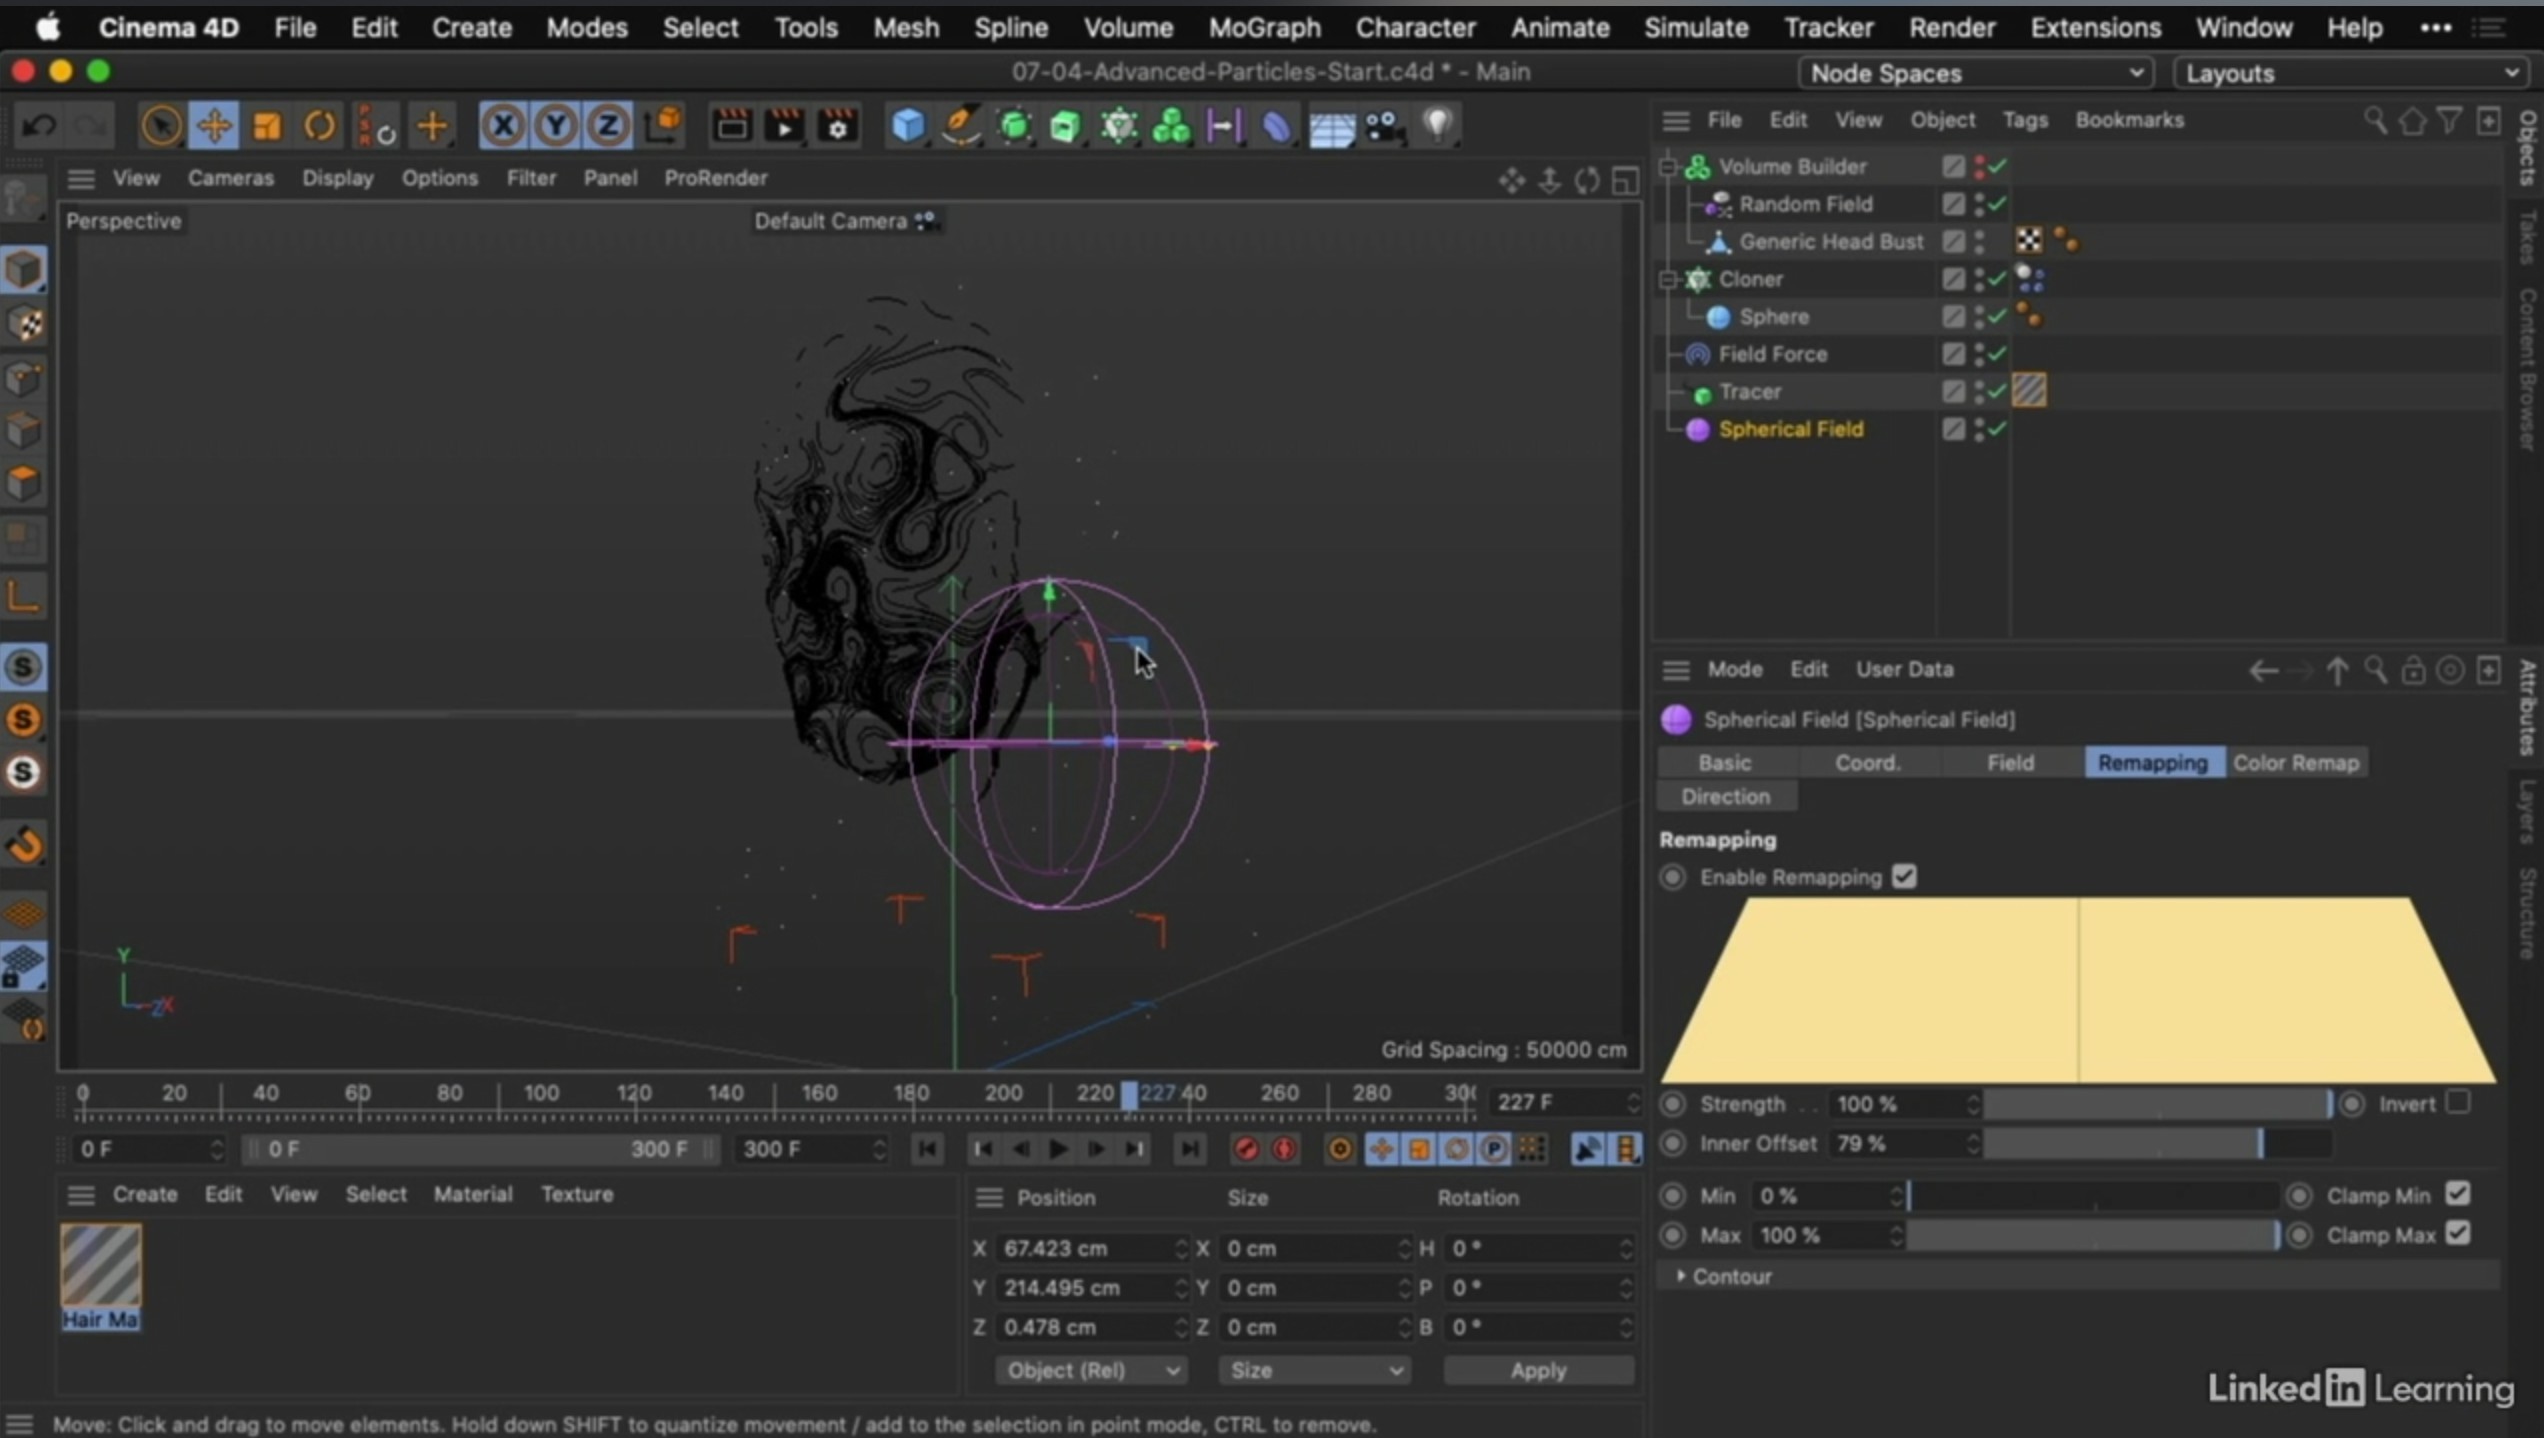Select the Scale tool in toolbar
The width and height of the screenshot is (2544, 1438).
(266, 126)
